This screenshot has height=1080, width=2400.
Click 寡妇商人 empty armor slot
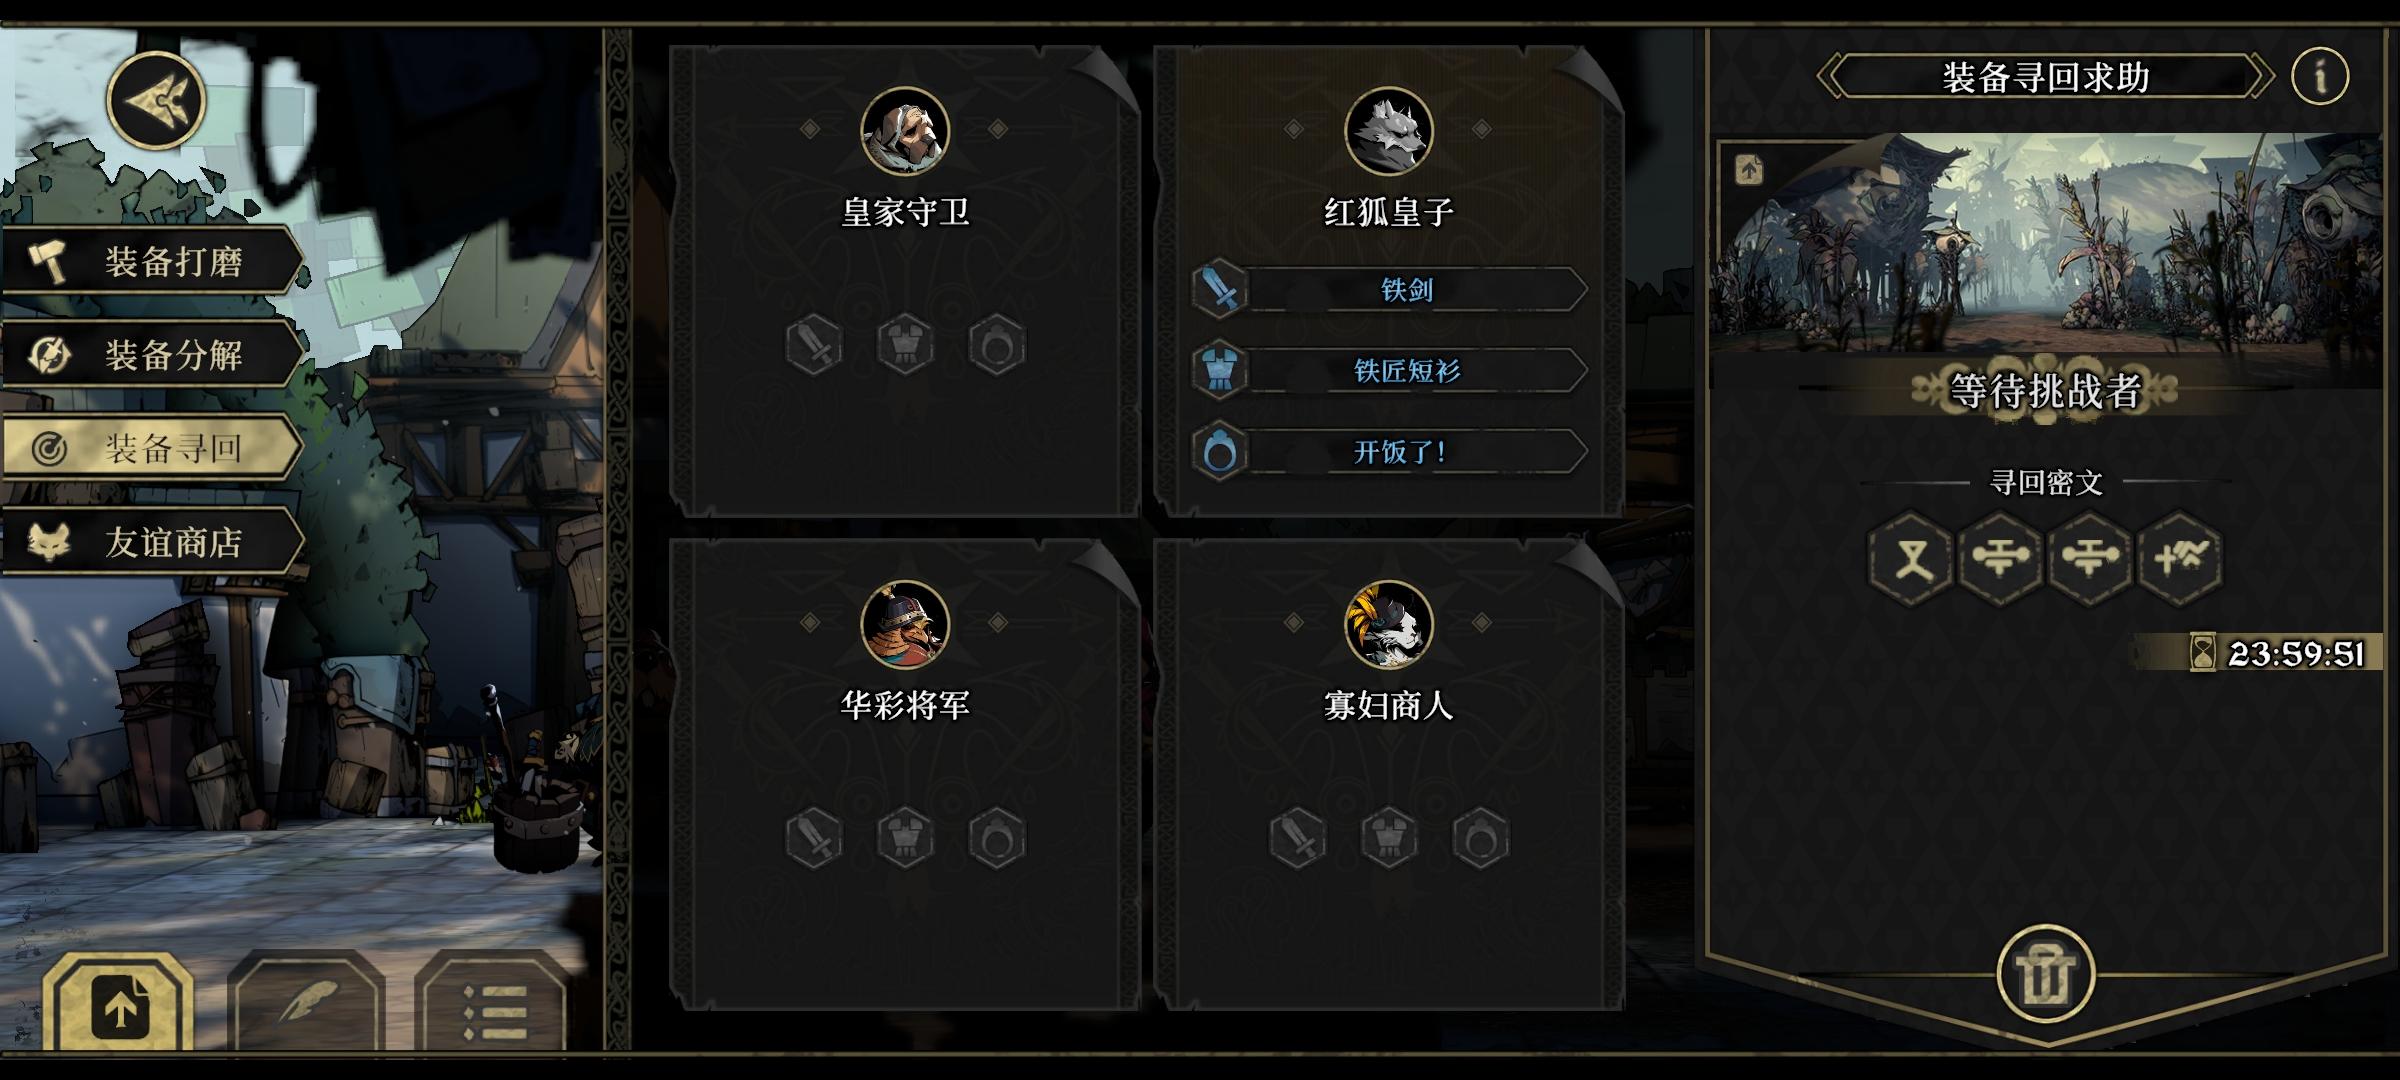(x=1389, y=837)
